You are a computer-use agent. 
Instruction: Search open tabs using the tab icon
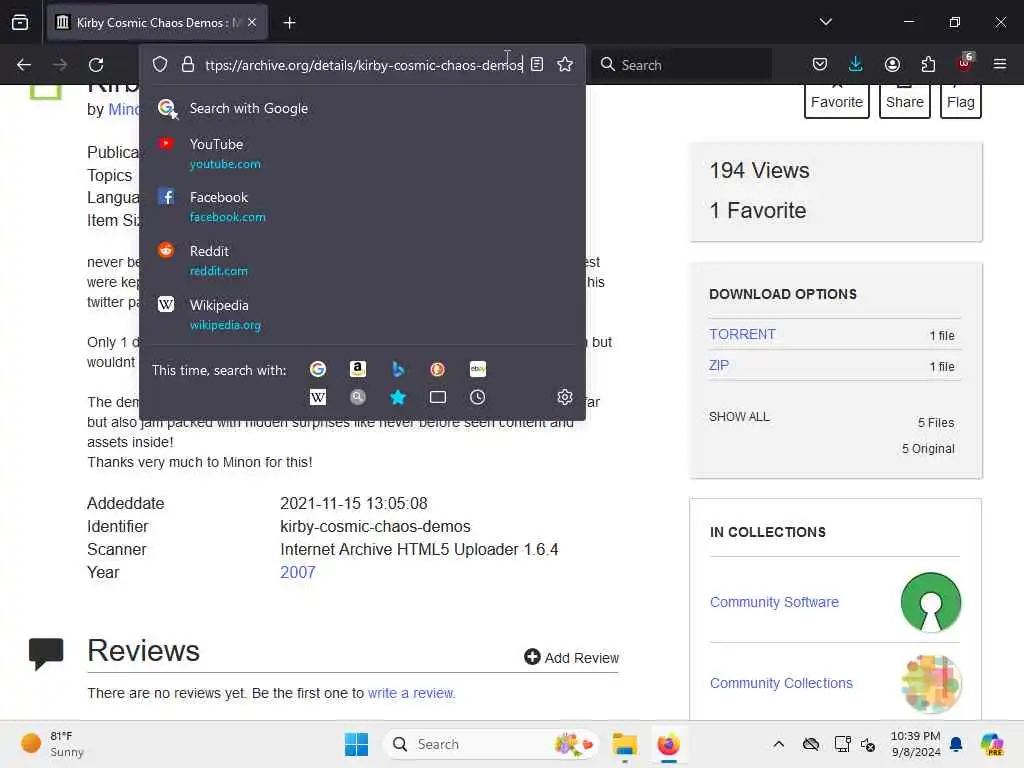(x=438, y=397)
